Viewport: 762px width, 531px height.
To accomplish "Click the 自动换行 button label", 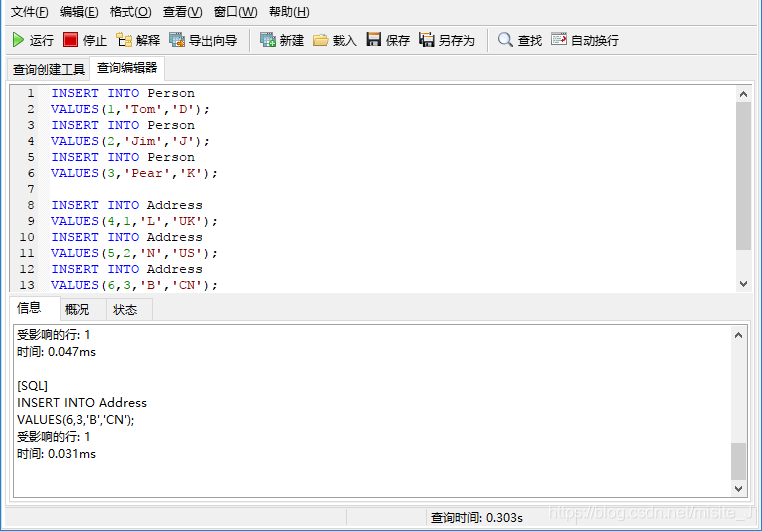I will [594, 40].
